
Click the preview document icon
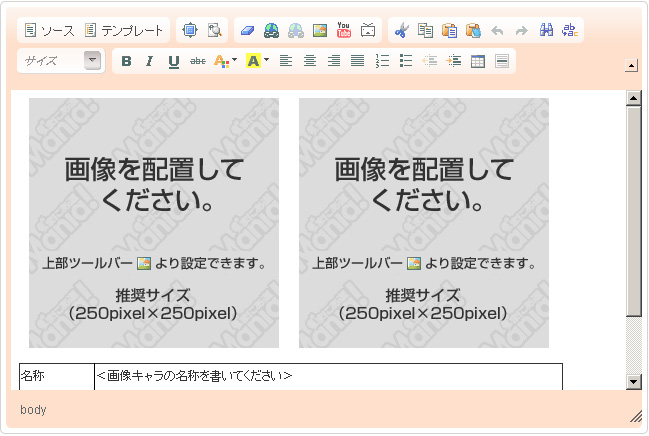[214, 31]
